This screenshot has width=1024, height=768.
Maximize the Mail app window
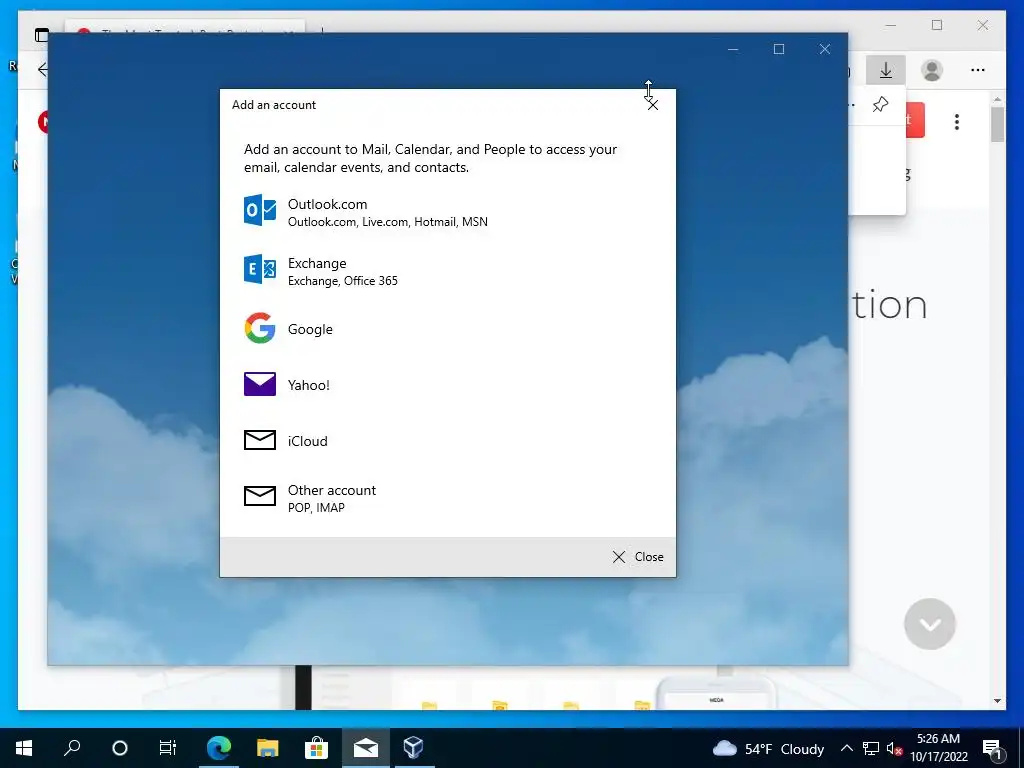778,49
